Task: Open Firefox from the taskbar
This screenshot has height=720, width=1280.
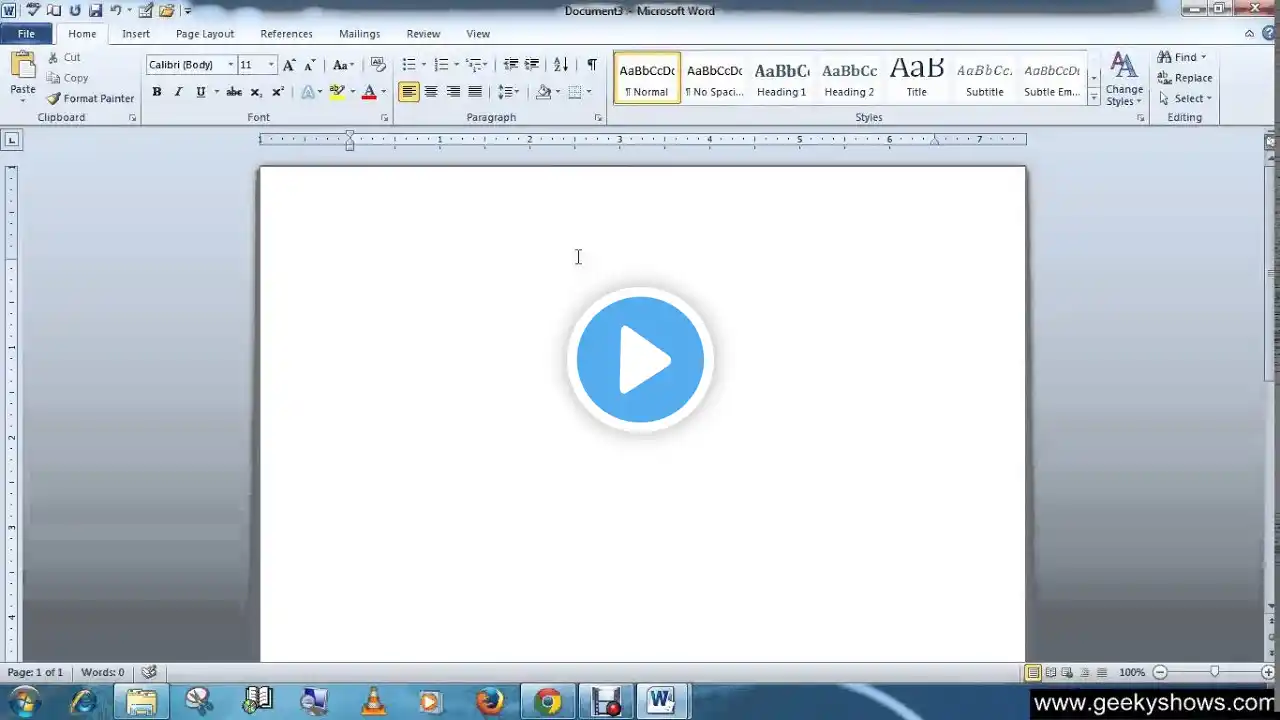Action: pyautogui.click(x=490, y=701)
